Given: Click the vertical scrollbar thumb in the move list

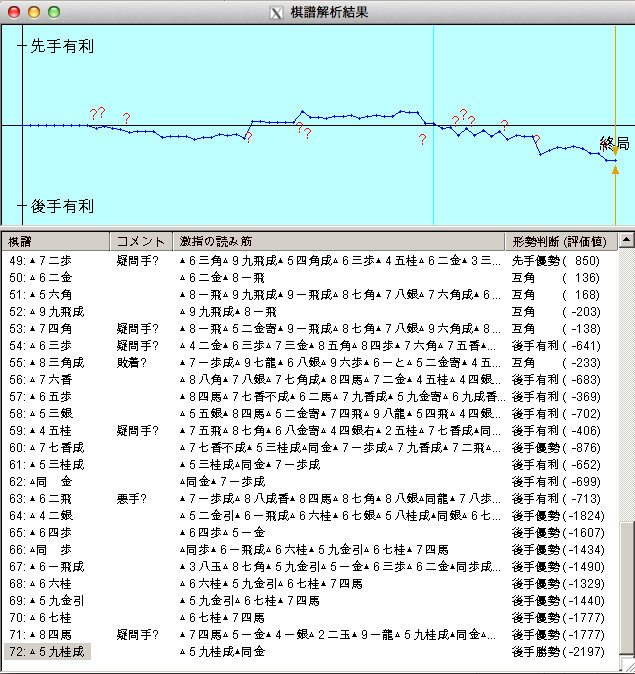Looking at the screenshot, I should coord(627,589).
